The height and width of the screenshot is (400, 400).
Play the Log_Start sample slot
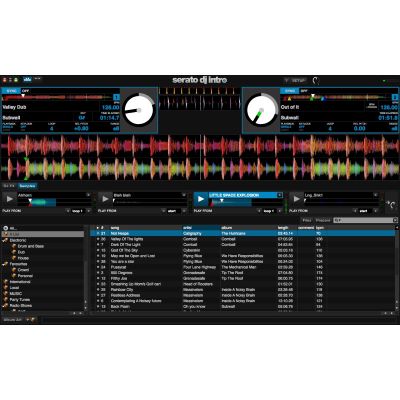(296, 199)
